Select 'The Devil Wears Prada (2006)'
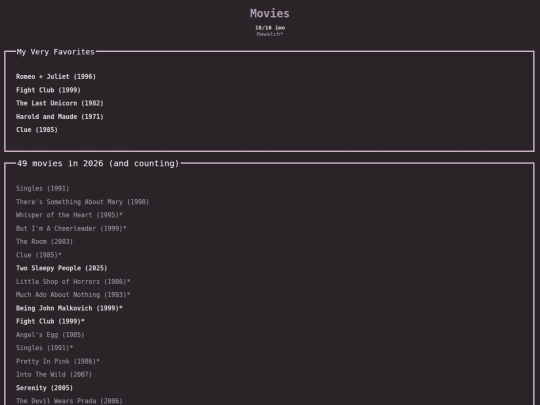The width and height of the screenshot is (540, 405). [69, 401]
